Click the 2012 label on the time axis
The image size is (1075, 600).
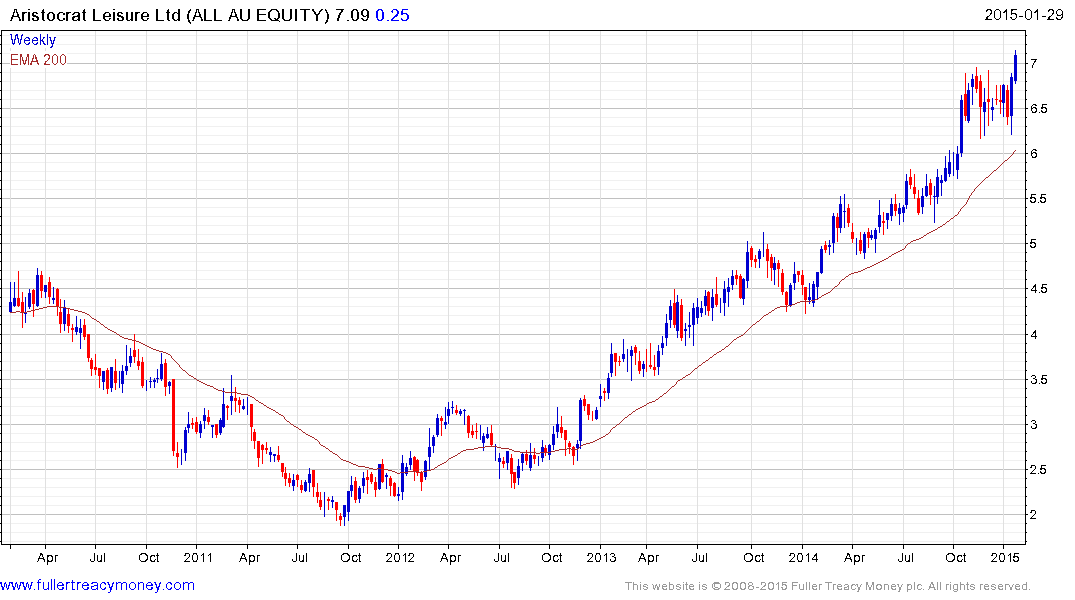click(x=400, y=557)
